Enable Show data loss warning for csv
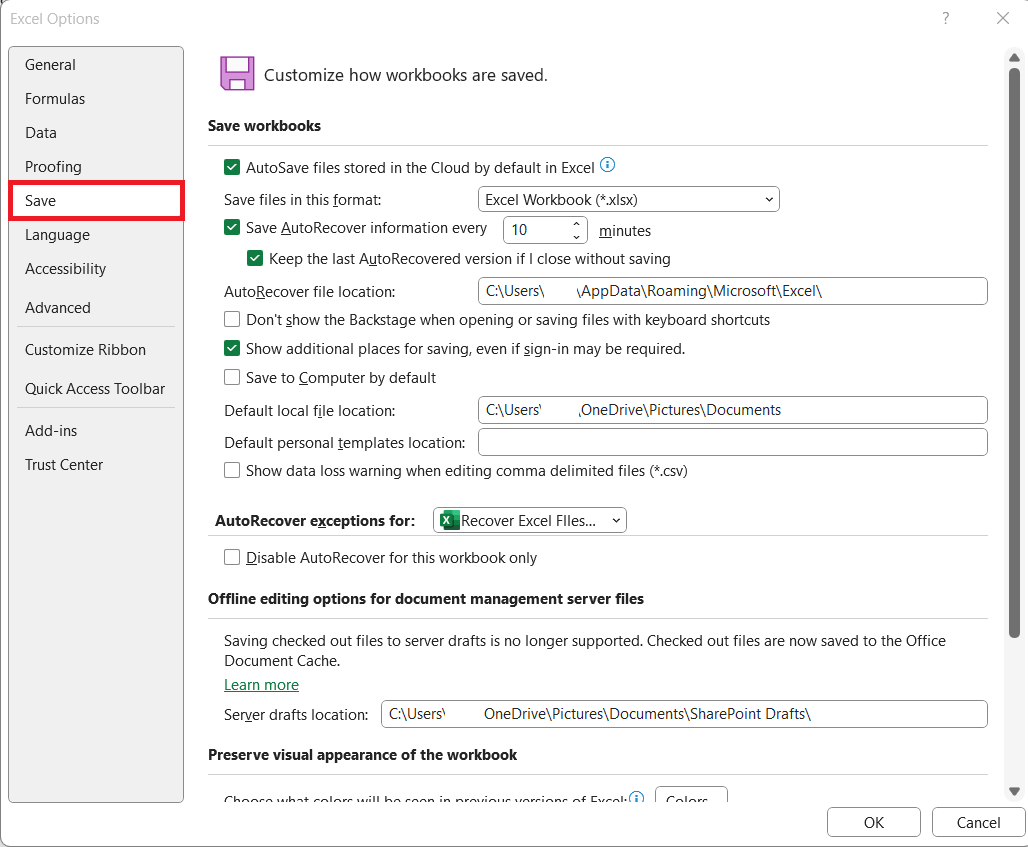 (232, 470)
